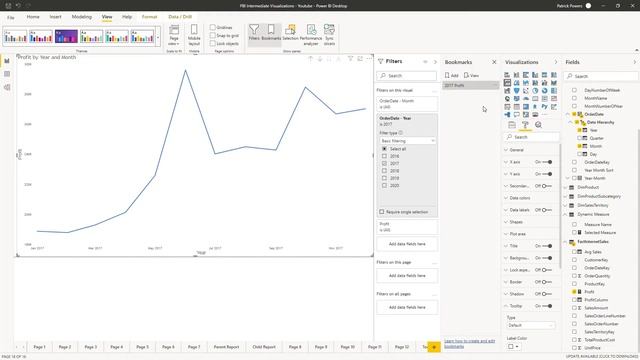Open the Data / Drill ribbon tab
Viewport: 640px width, 360px height.
pyautogui.click(x=180, y=17)
